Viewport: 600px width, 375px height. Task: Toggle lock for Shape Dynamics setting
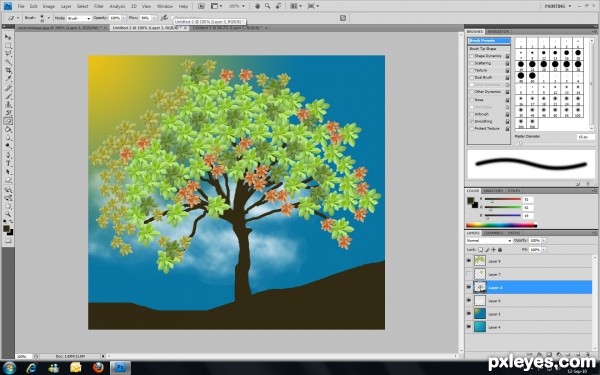507,56
